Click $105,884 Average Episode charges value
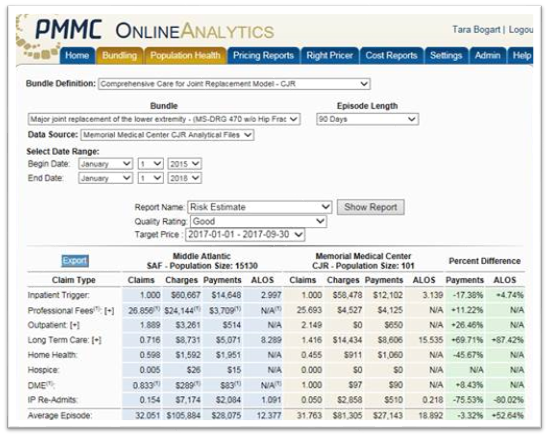The height and width of the screenshot is (437, 549). [183, 416]
